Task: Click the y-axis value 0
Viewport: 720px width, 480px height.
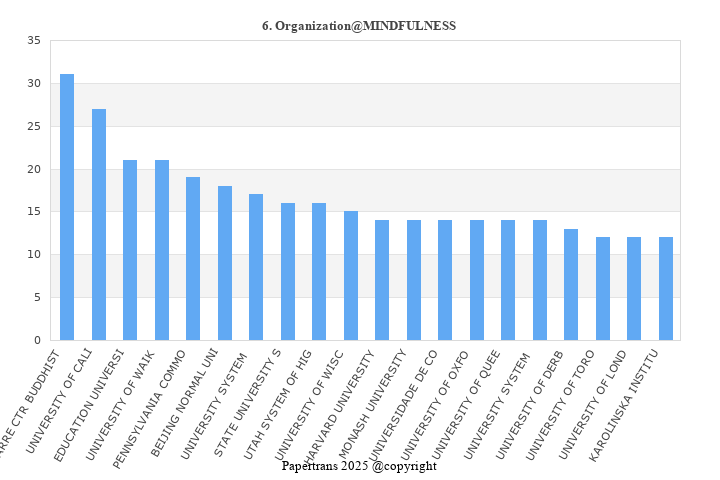Action: (x=37, y=340)
